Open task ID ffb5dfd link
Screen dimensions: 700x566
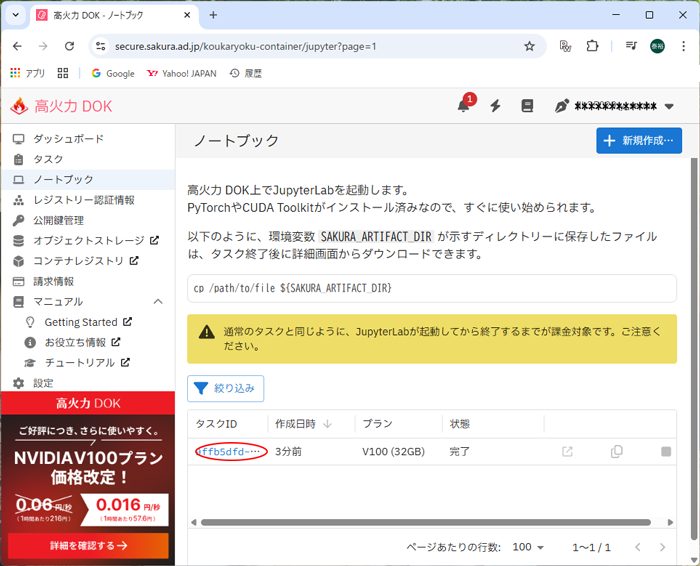tap(228, 452)
